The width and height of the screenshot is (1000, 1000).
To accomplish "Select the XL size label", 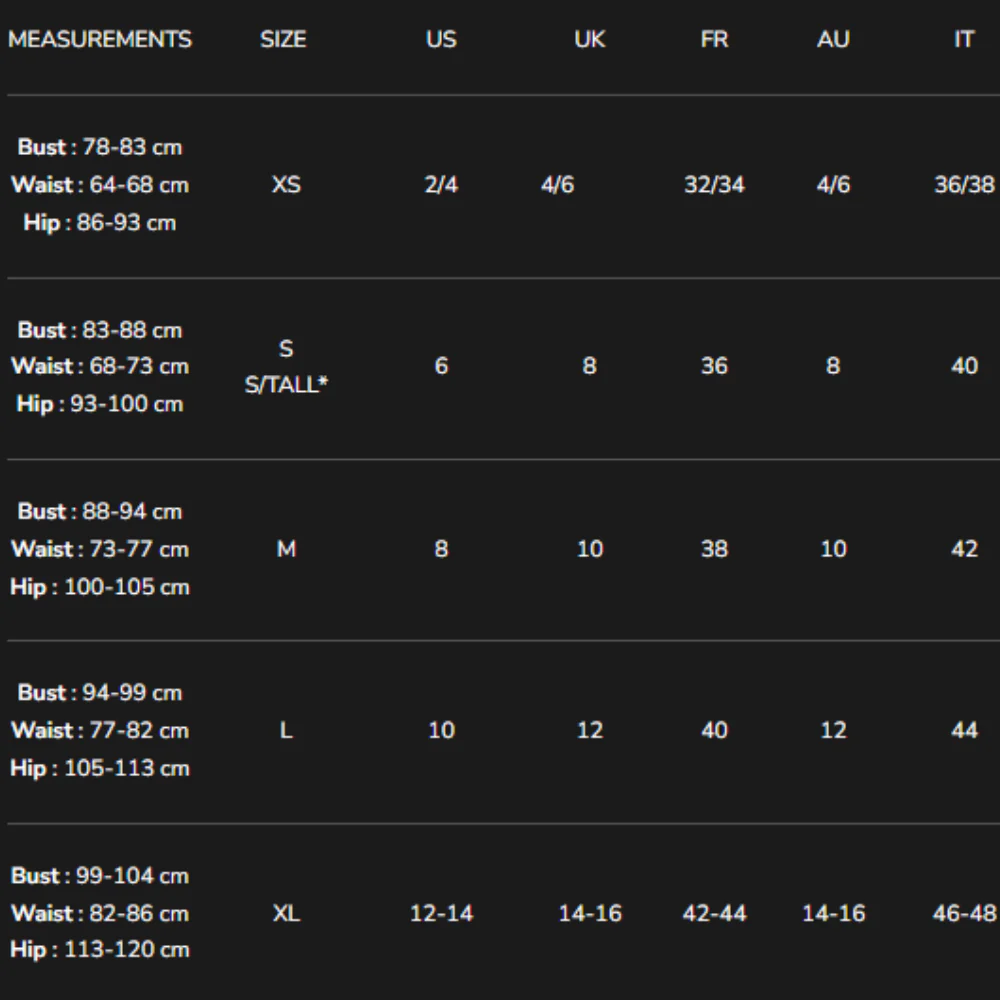I will pyautogui.click(x=286, y=913).
